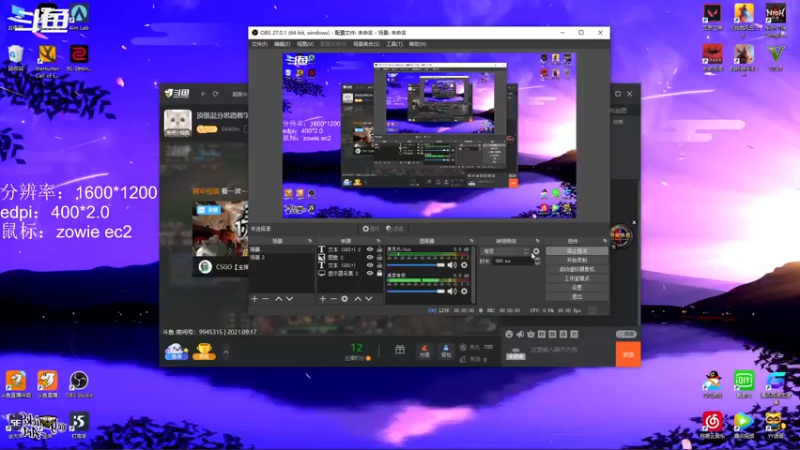
Task: Click the megaphone icon in Douyu chat toolbar
Action: [x=520, y=334]
